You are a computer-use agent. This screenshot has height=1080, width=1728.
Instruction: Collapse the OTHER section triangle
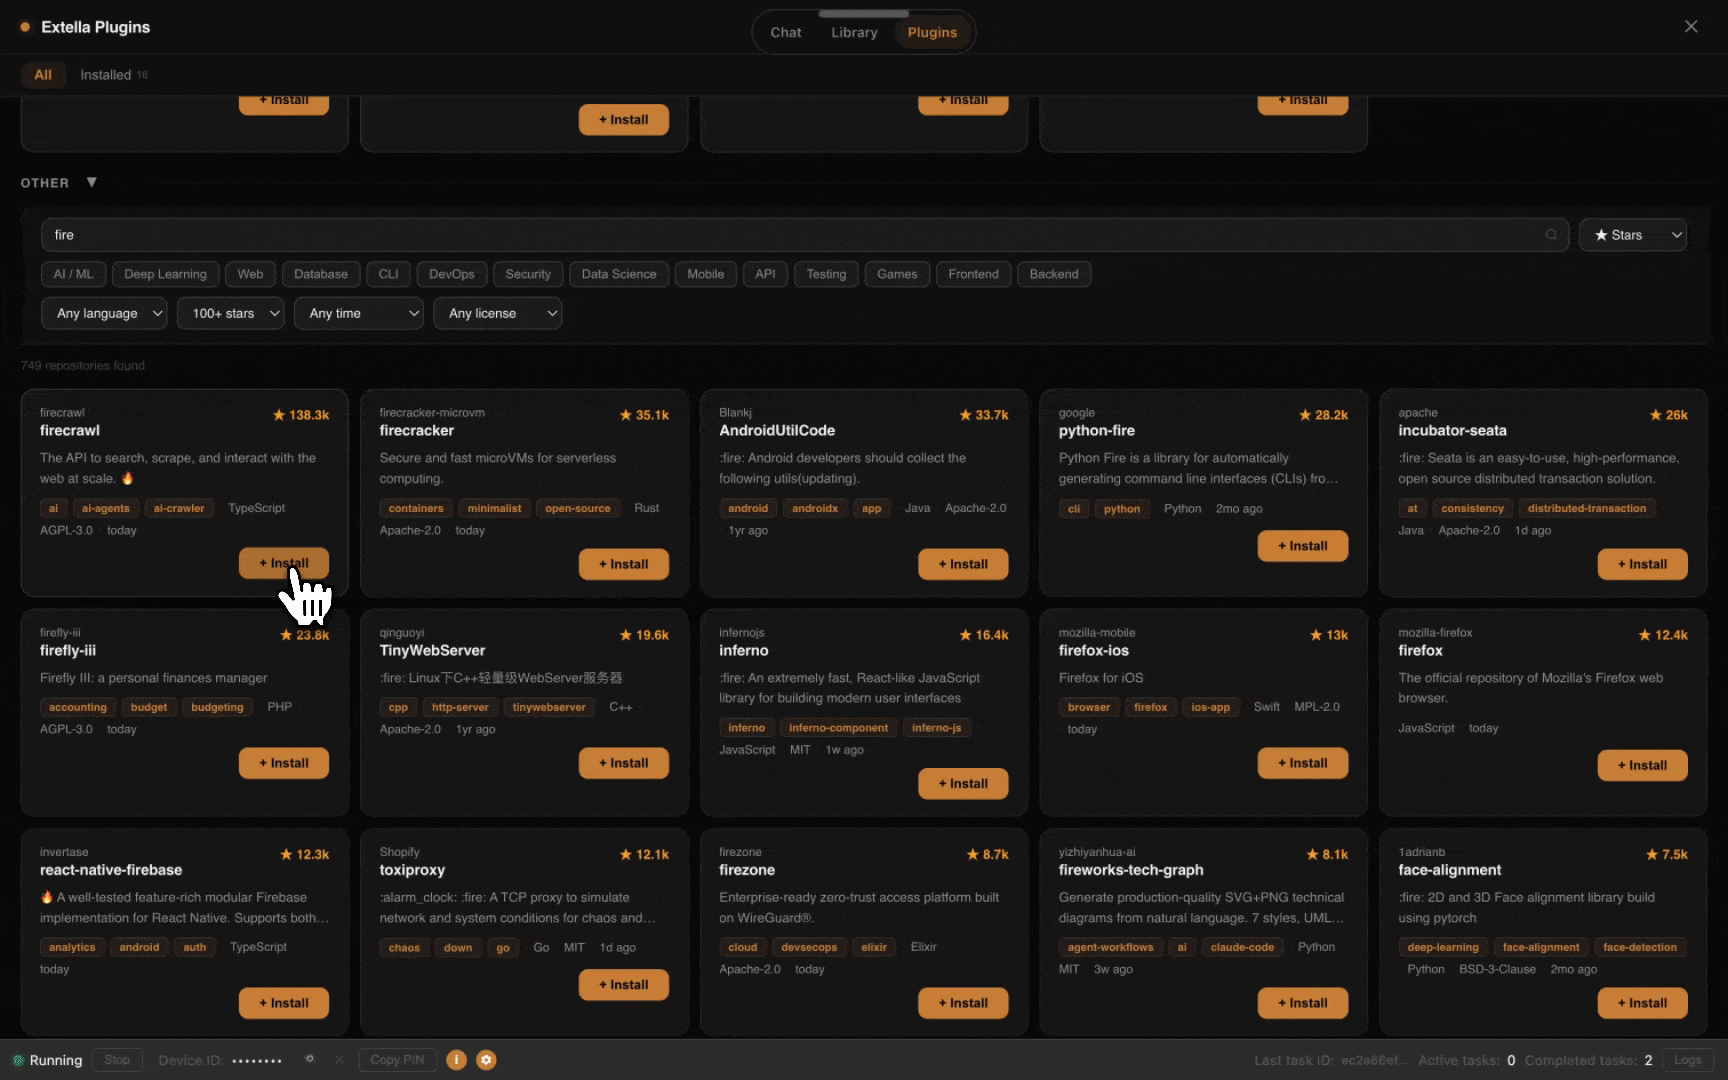tap(91, 182)
